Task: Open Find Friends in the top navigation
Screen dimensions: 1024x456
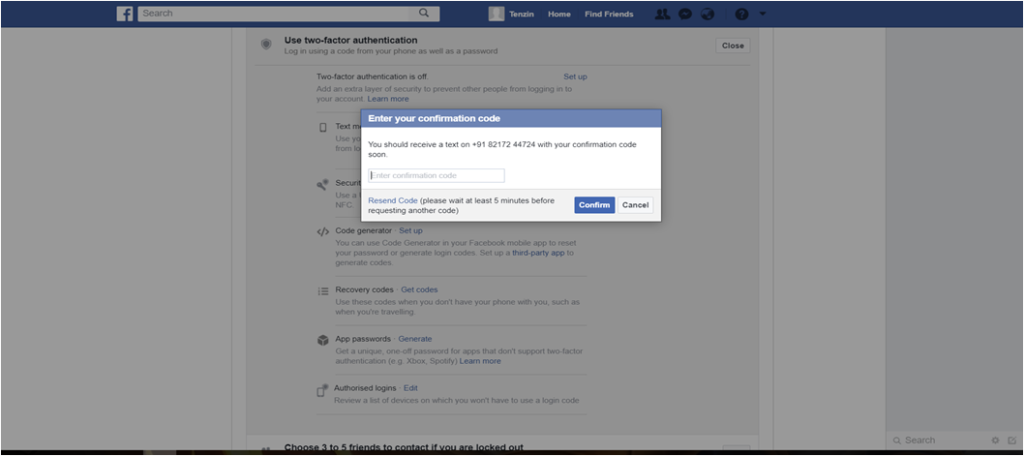Action: (x=609, y=14)
